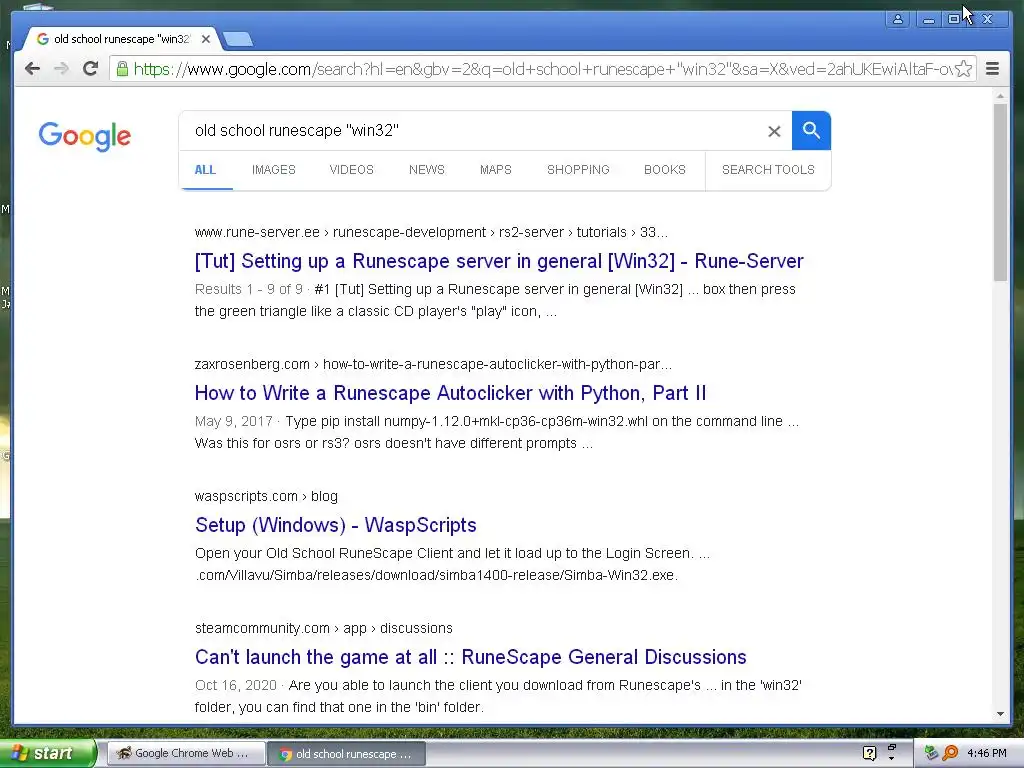Image resolution: width=1024 pixels, height=768 pixels.
Task: Clear the search box with the X icon
Action: coord(774,131)
